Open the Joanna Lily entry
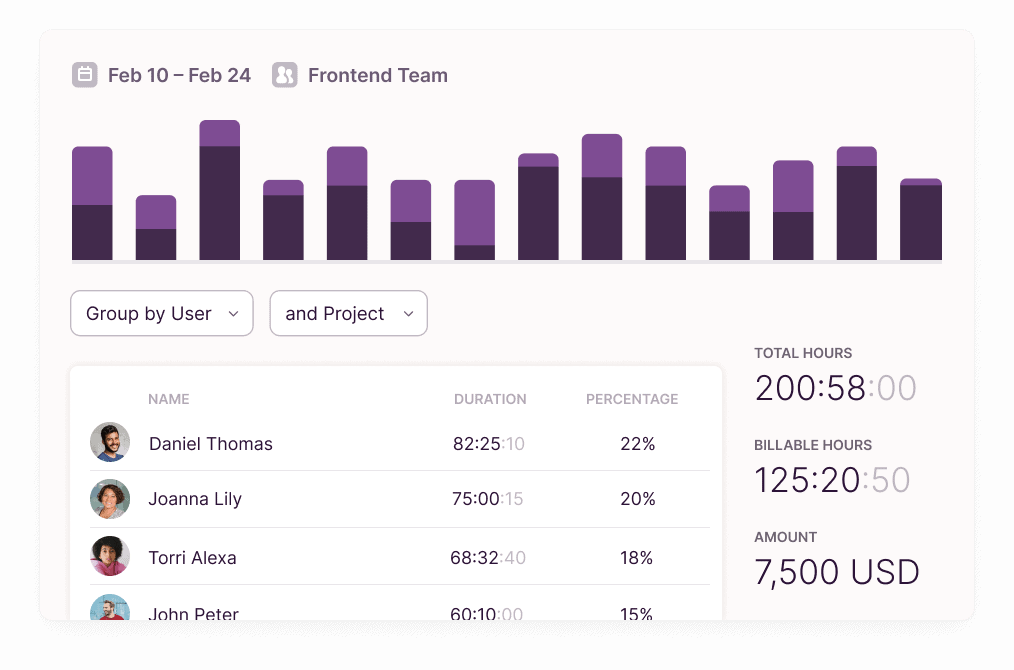This screenshot has width=1014, height=670. (195, 499)
